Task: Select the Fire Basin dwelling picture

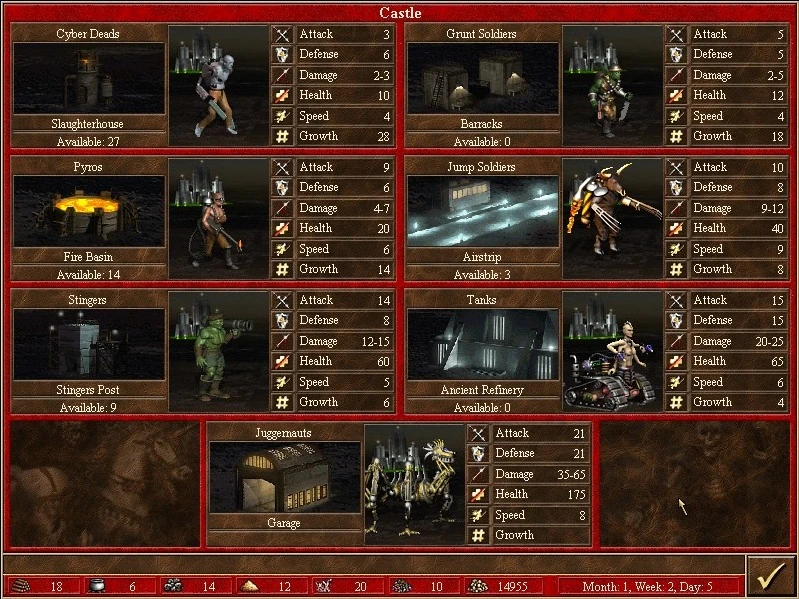Action: click(89, 211)
